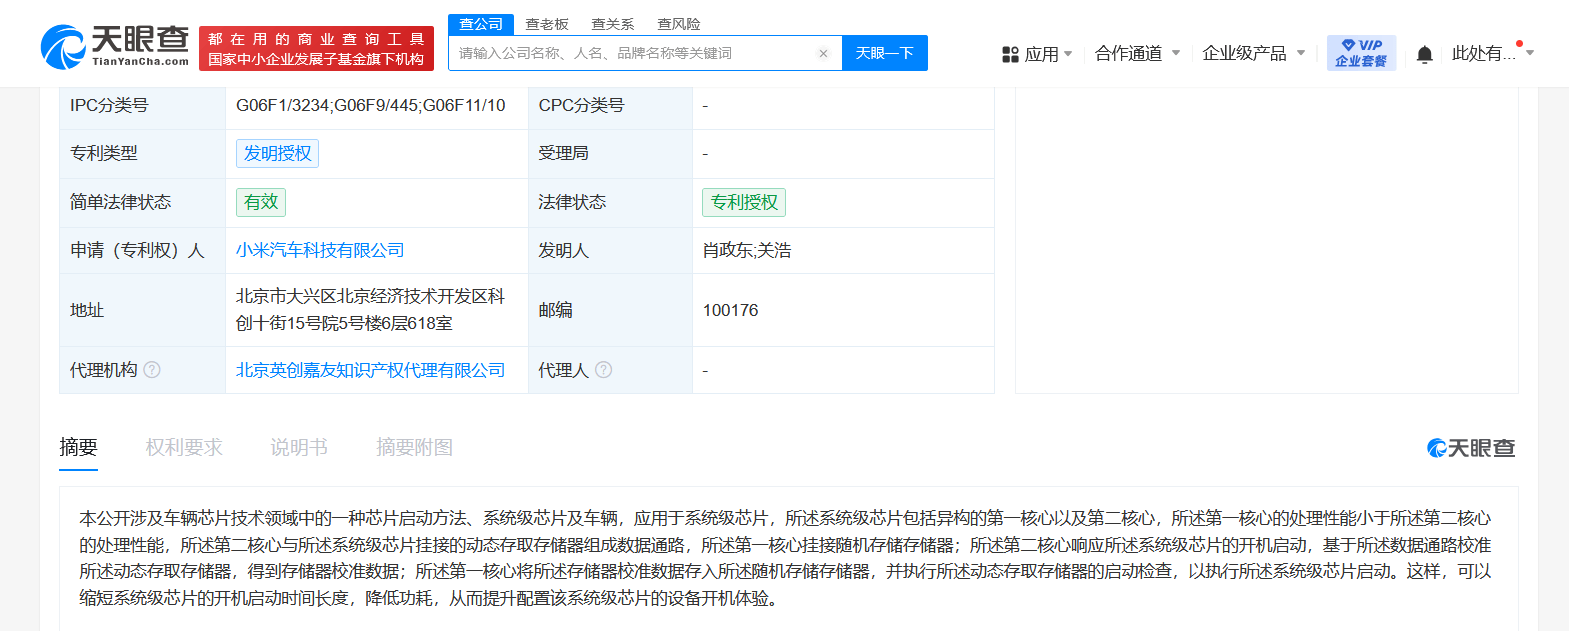
Task: Focus the company name search field
Action: click(635, 53)
